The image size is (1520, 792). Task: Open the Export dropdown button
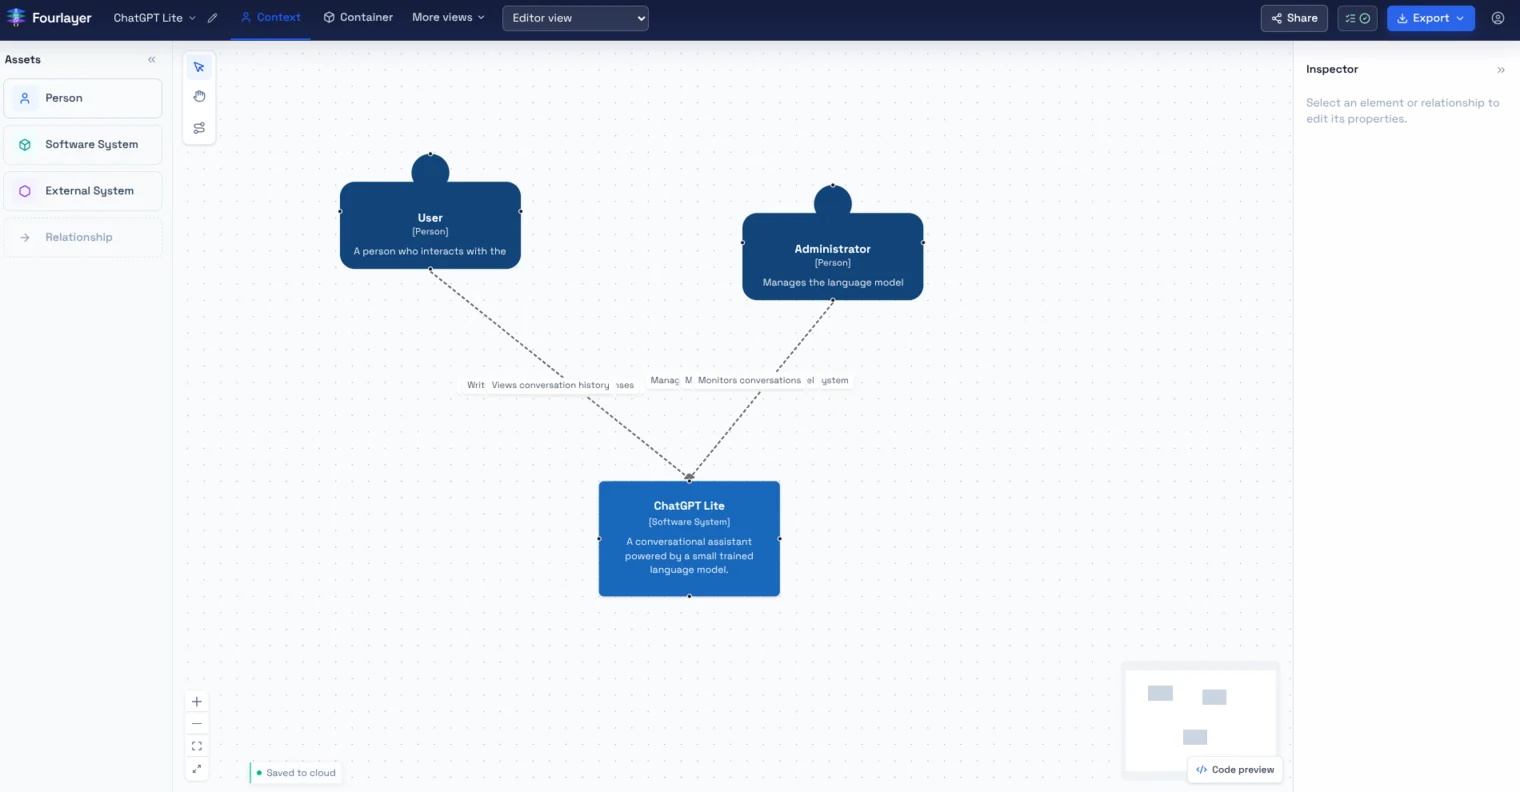point(1430,18)
